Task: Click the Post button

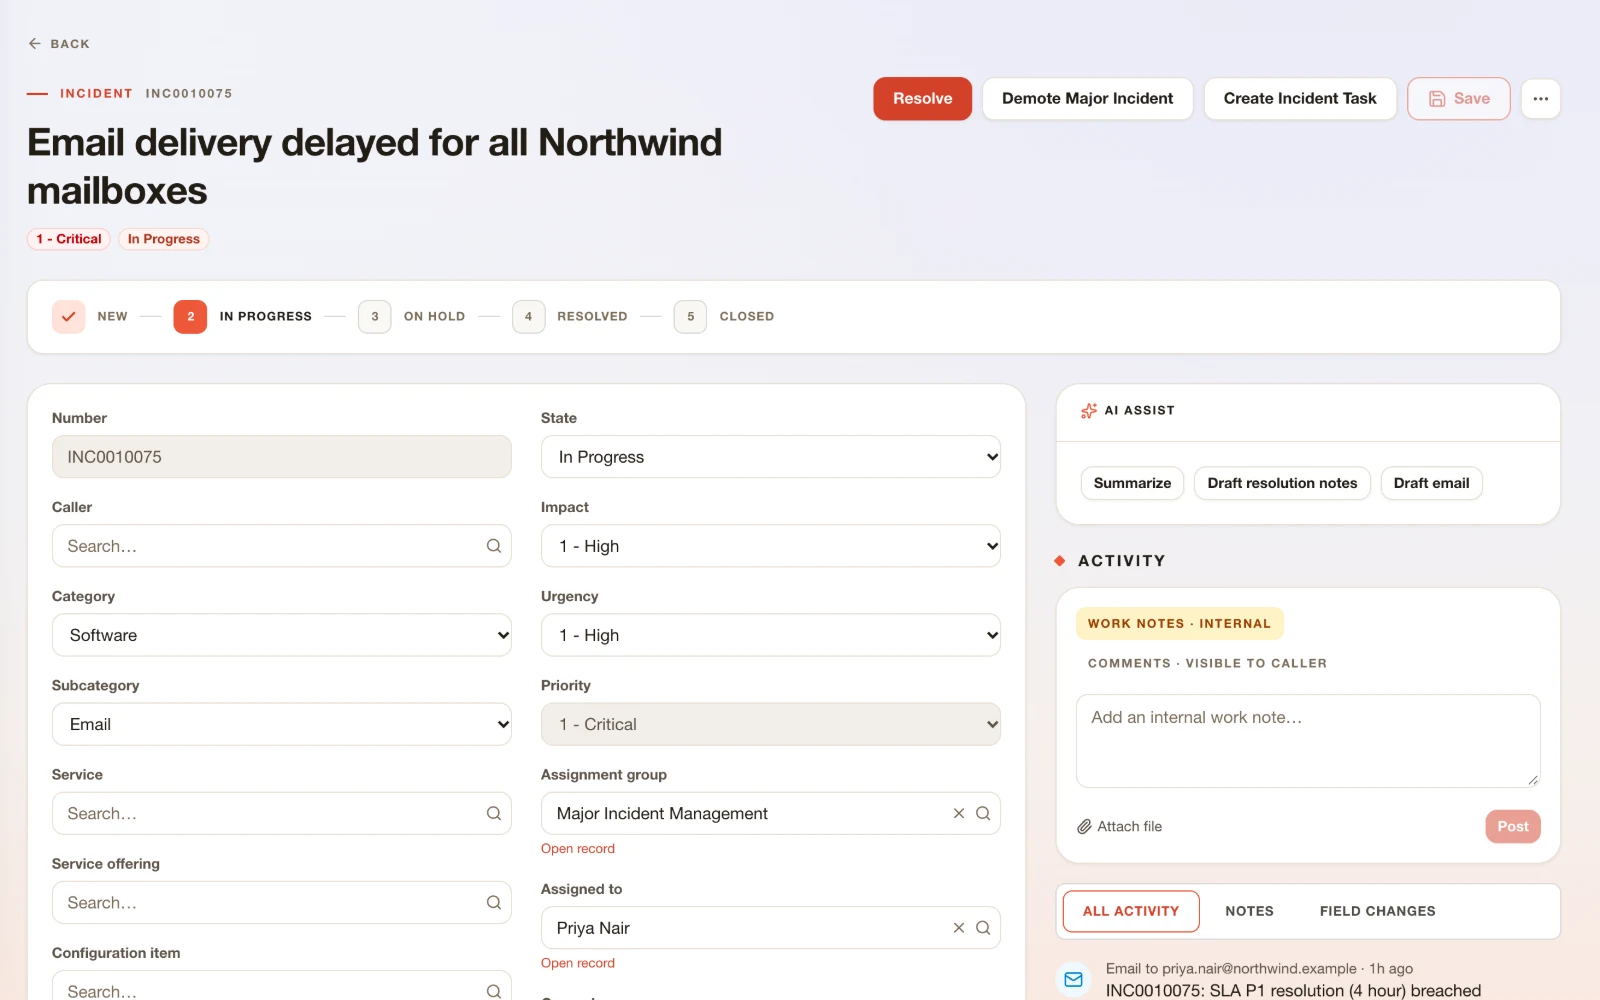Action: pyautogui.click(x=1512, y=826)
